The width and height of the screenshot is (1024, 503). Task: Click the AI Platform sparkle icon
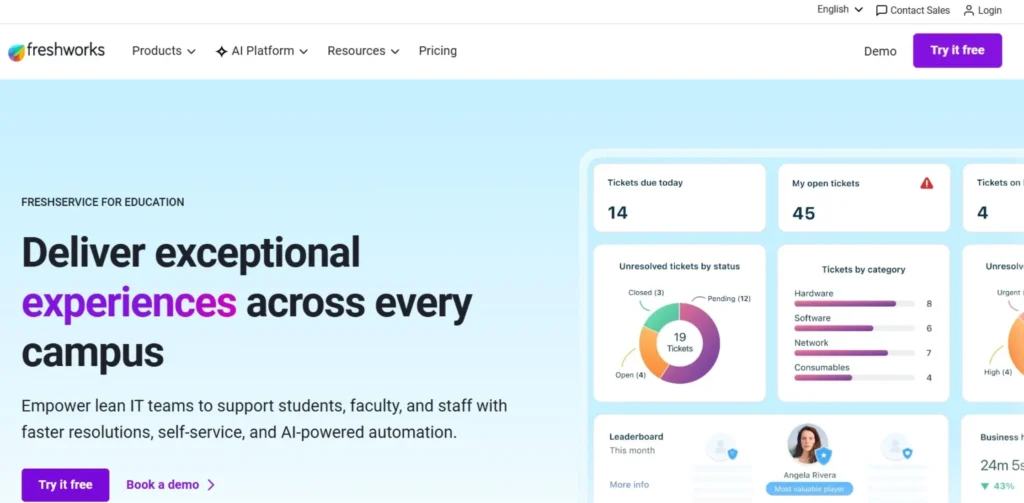(x=222, y=52)
